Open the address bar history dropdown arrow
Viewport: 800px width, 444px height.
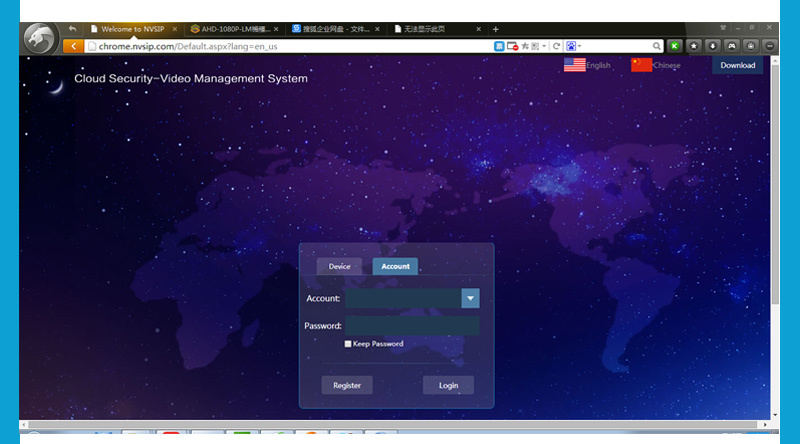[x=545, y=46]
